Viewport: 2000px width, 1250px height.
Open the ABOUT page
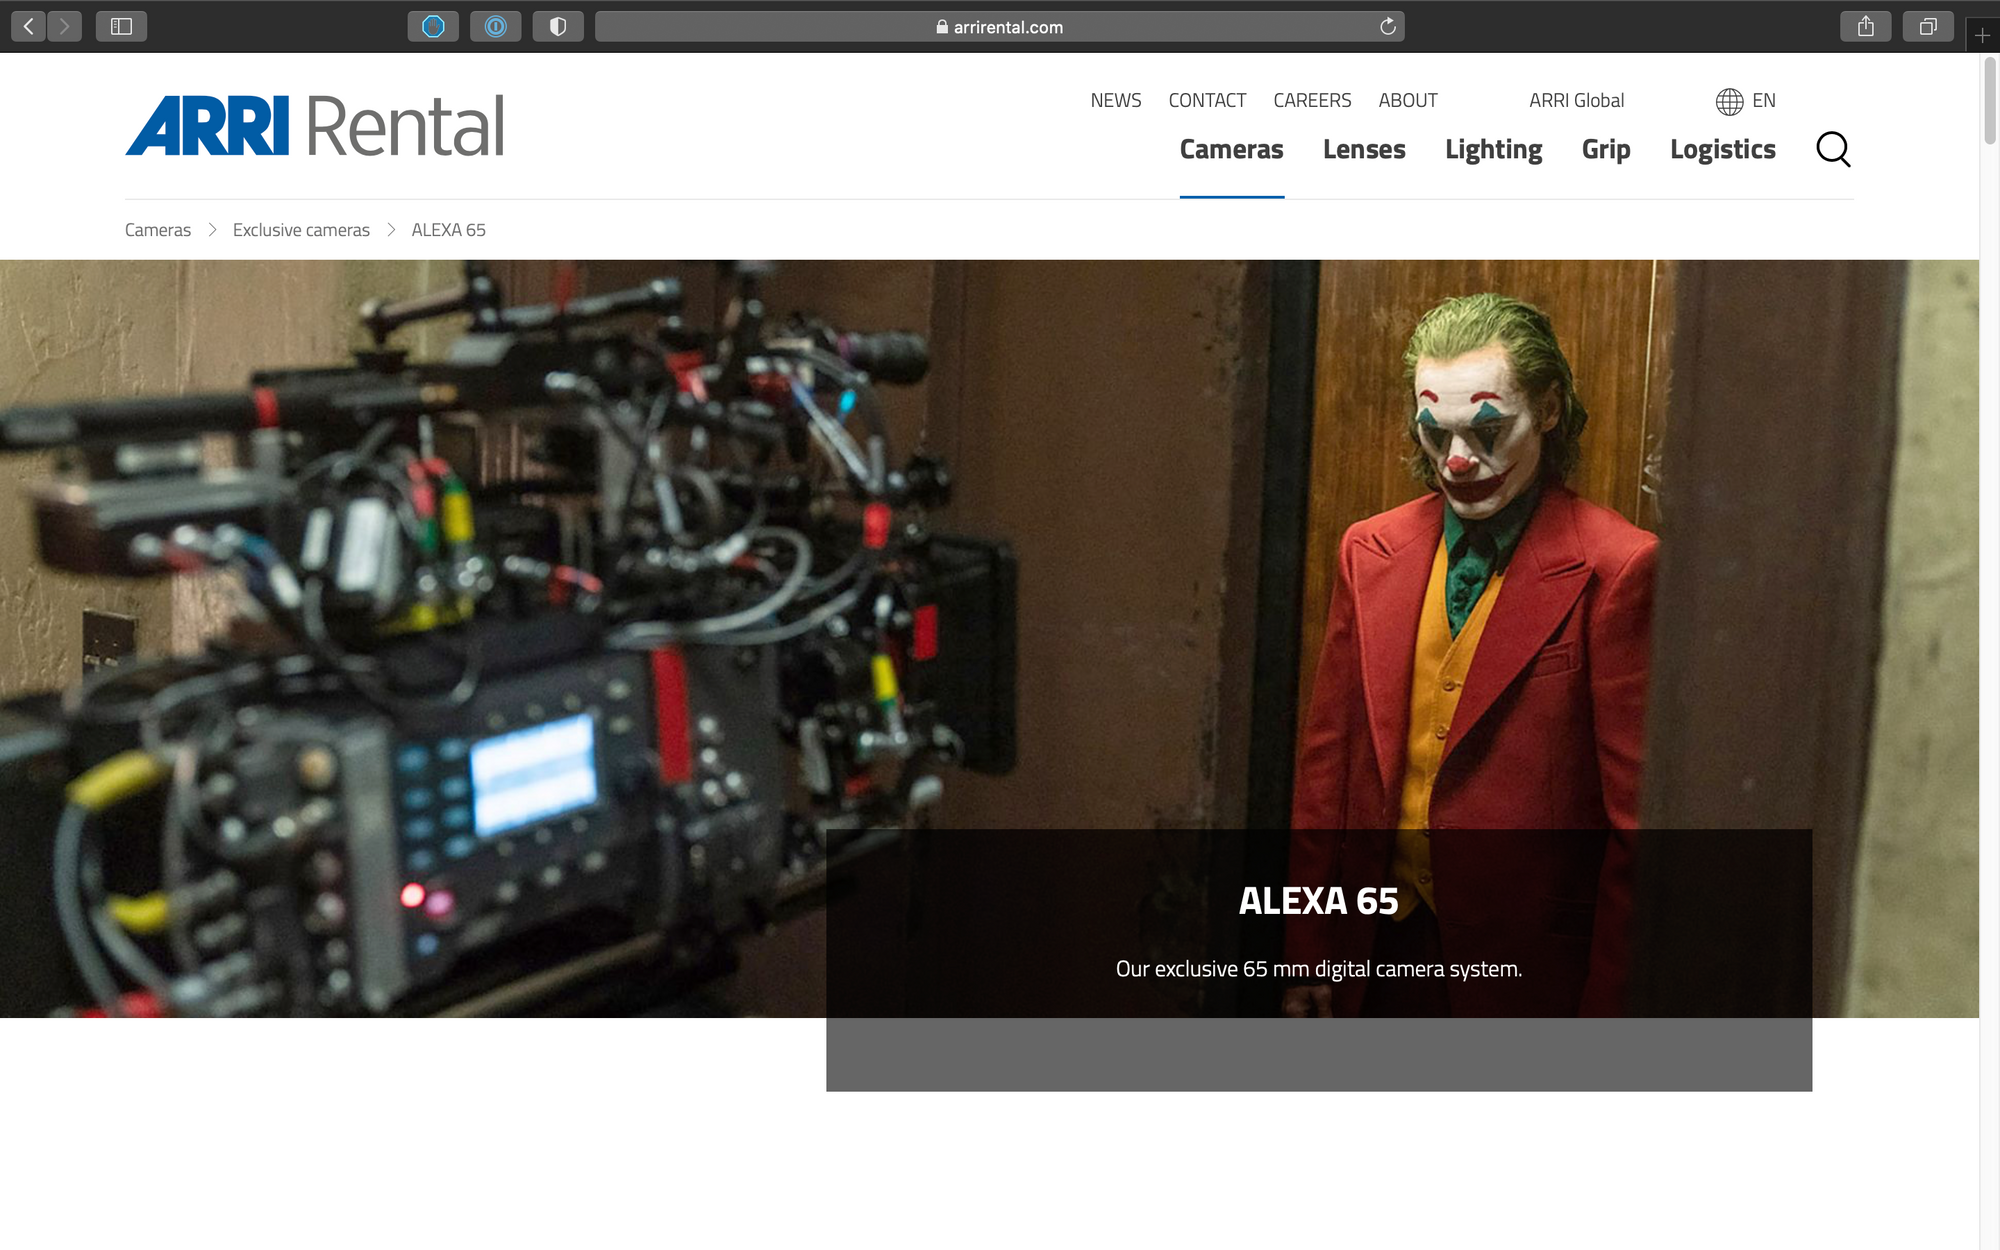[1408, 101]
